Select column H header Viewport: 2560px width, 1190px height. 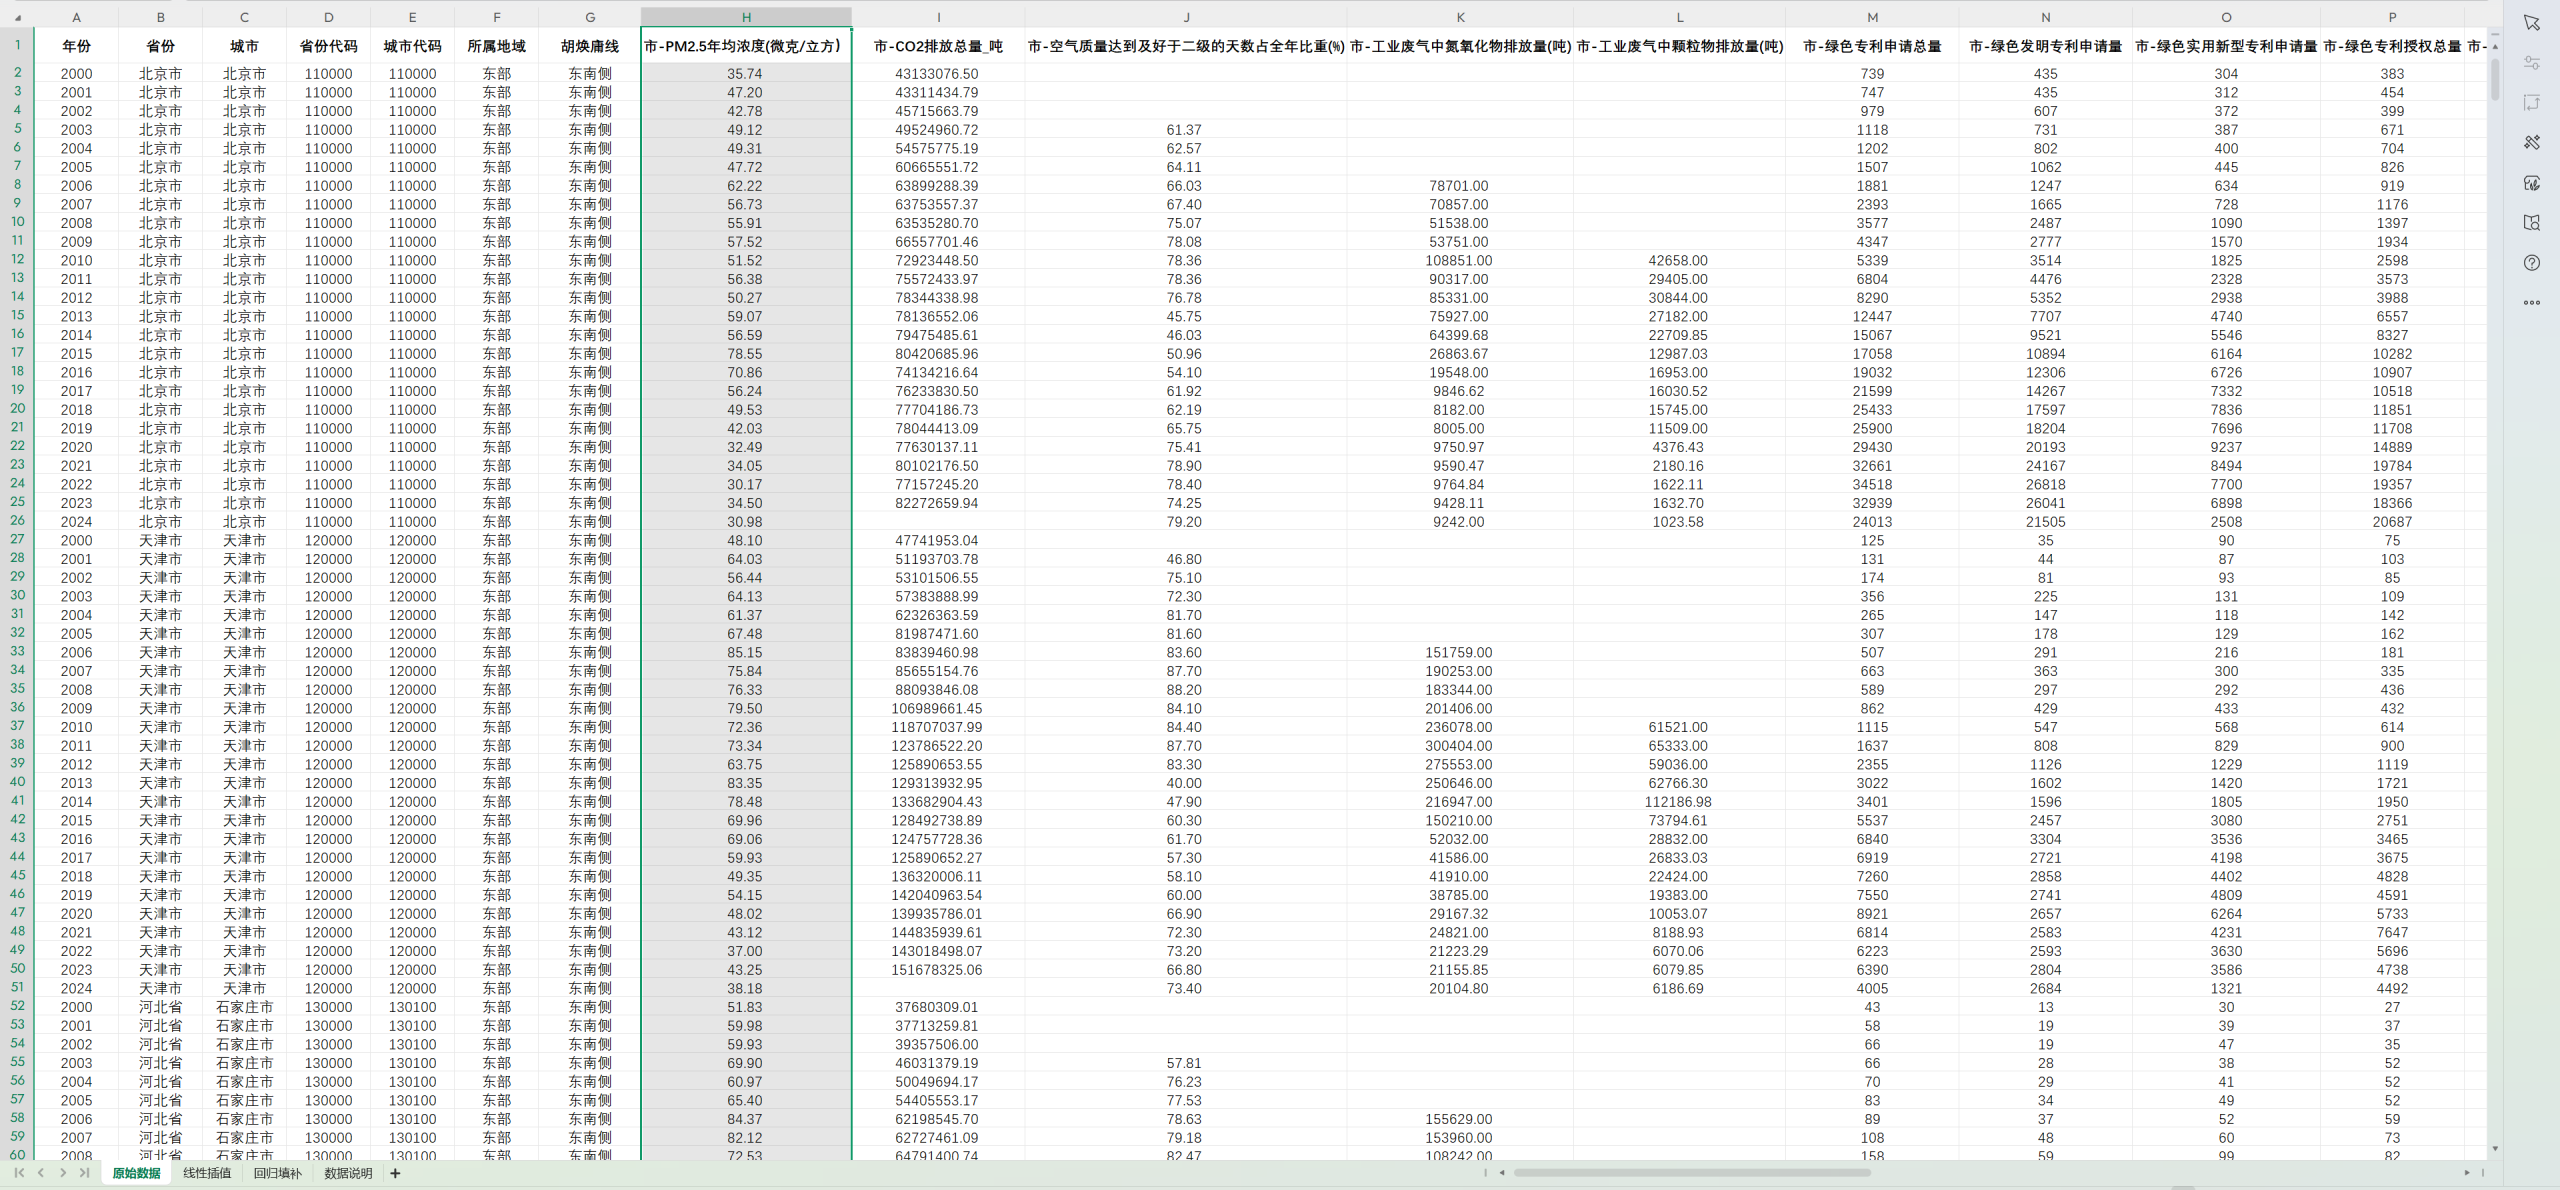746,17
